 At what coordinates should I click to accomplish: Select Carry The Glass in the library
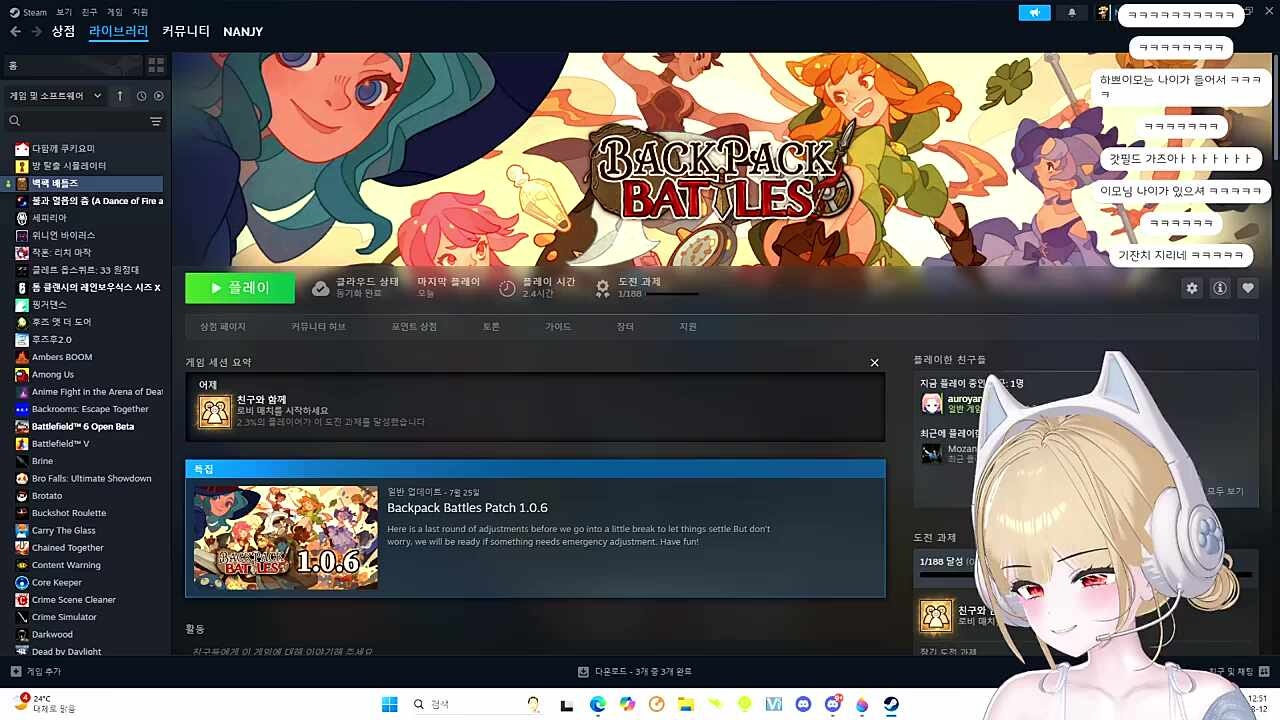(x=83, y=530)
